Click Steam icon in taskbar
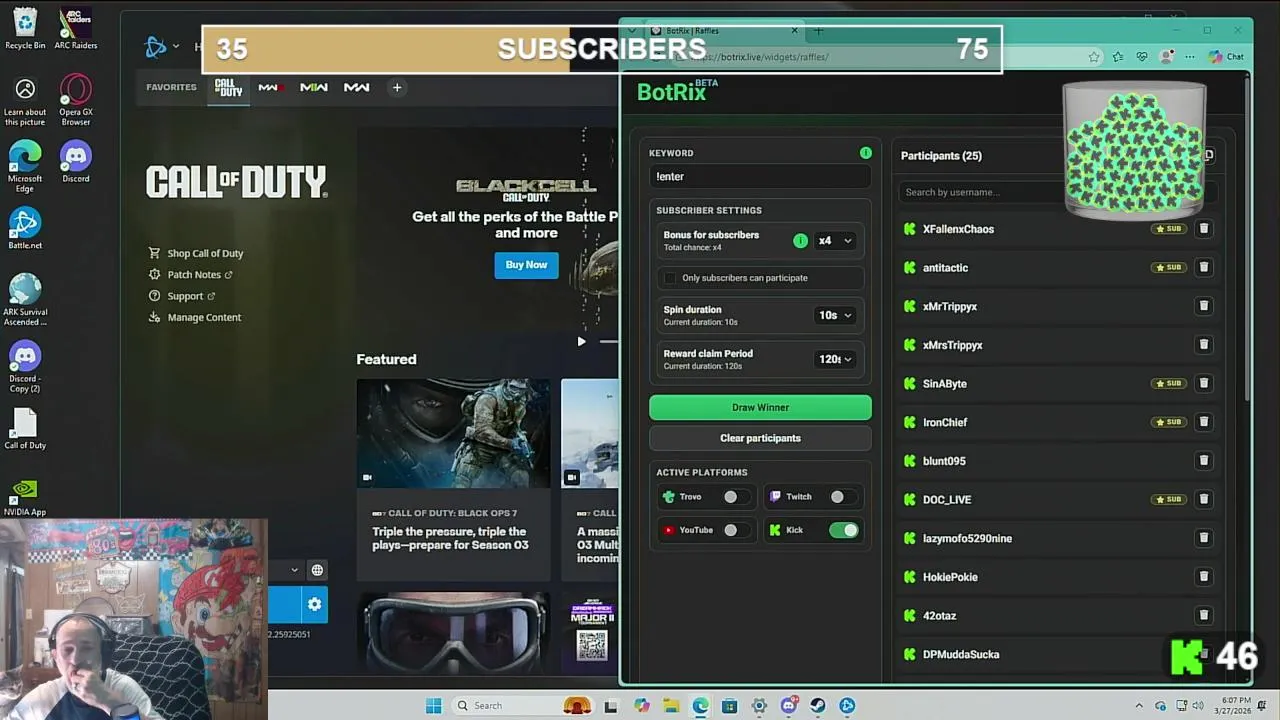 [x=818, y=706]
